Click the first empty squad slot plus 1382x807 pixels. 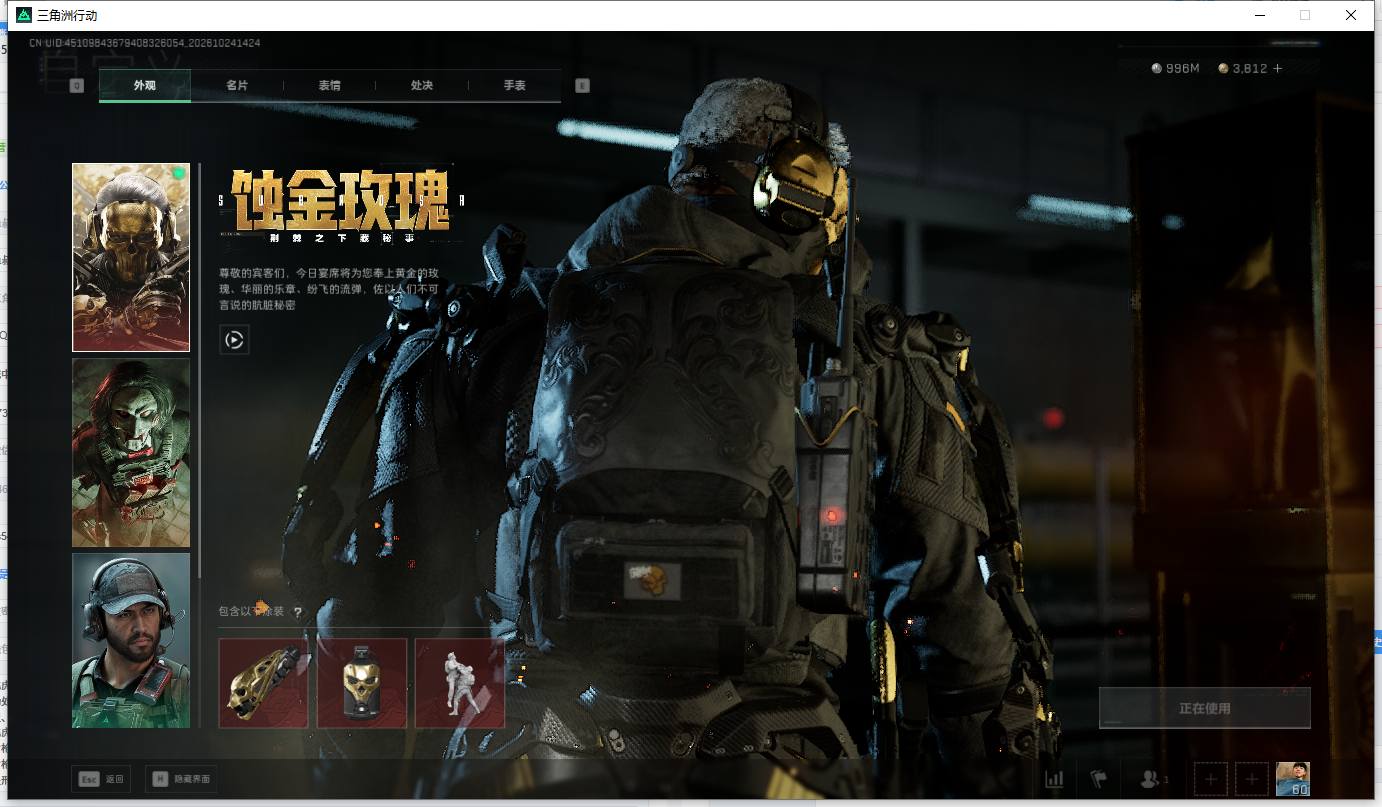pyautogui.click(x=1211, y=779)
